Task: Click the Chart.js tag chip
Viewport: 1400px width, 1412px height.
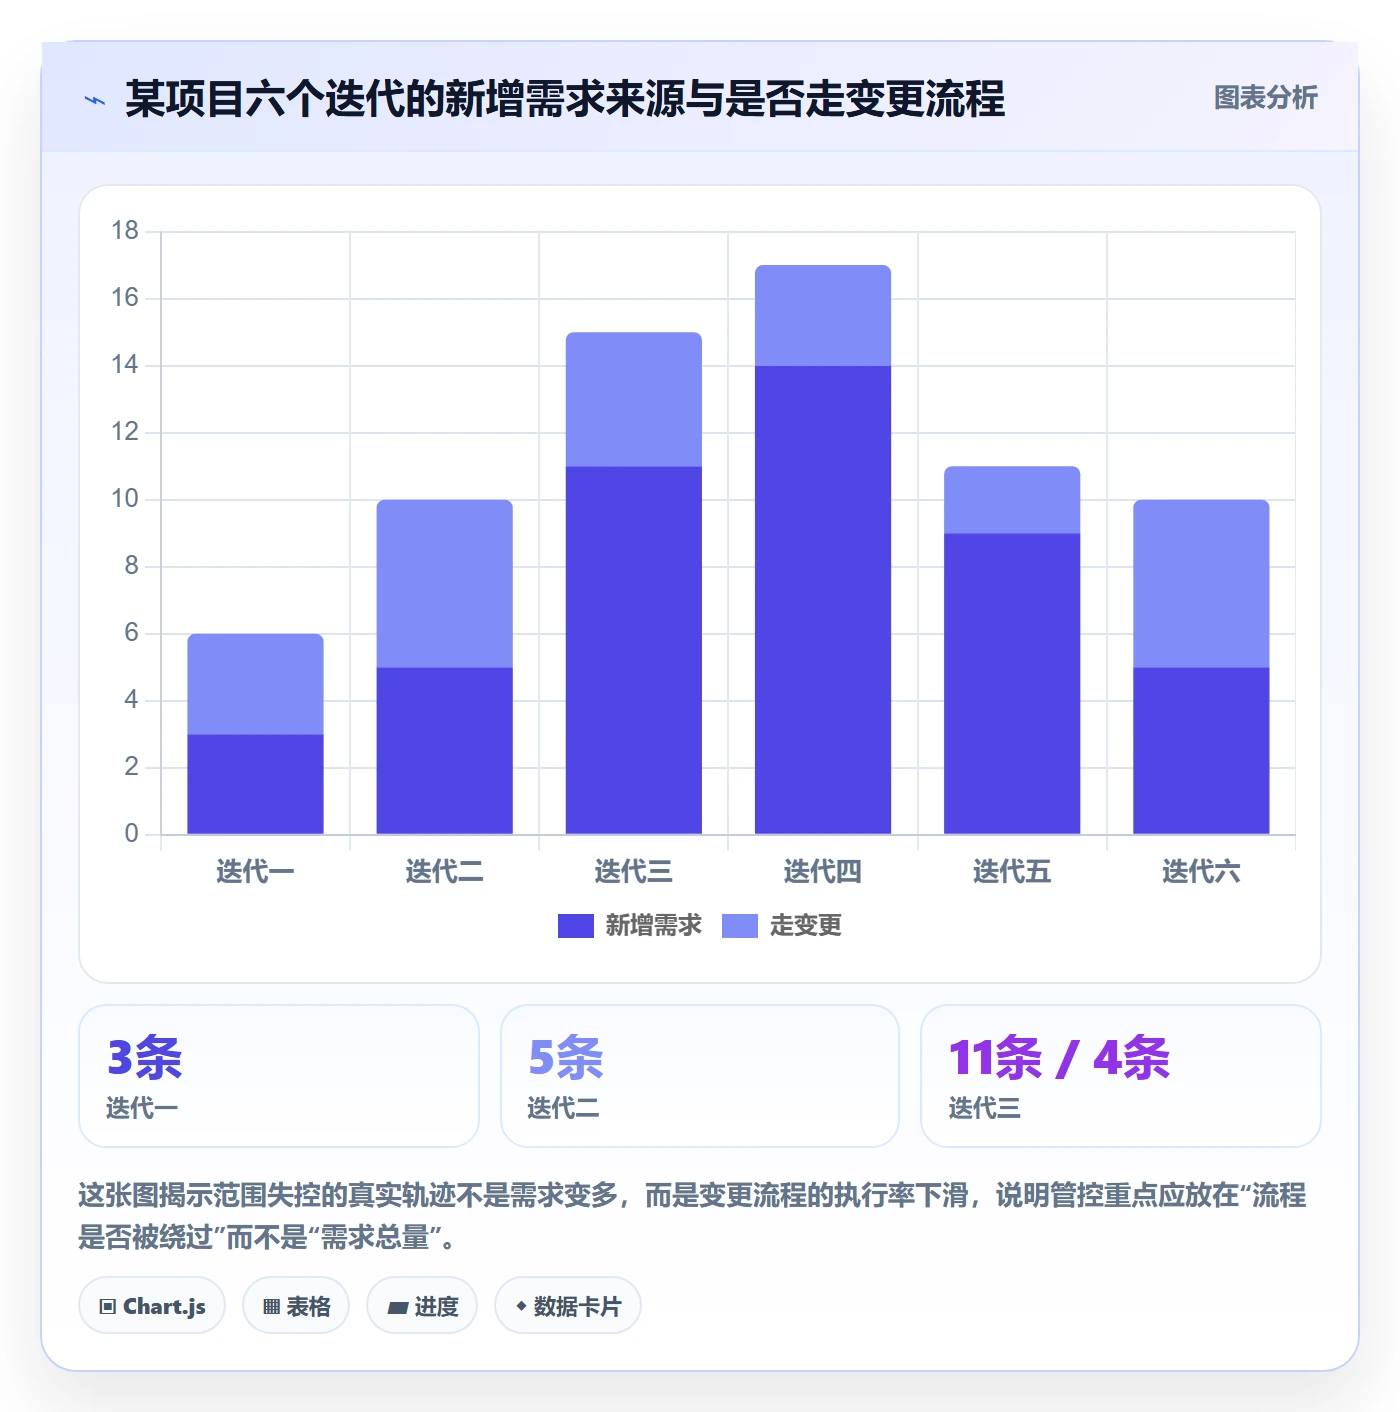Action: (x=152, y=1306)
